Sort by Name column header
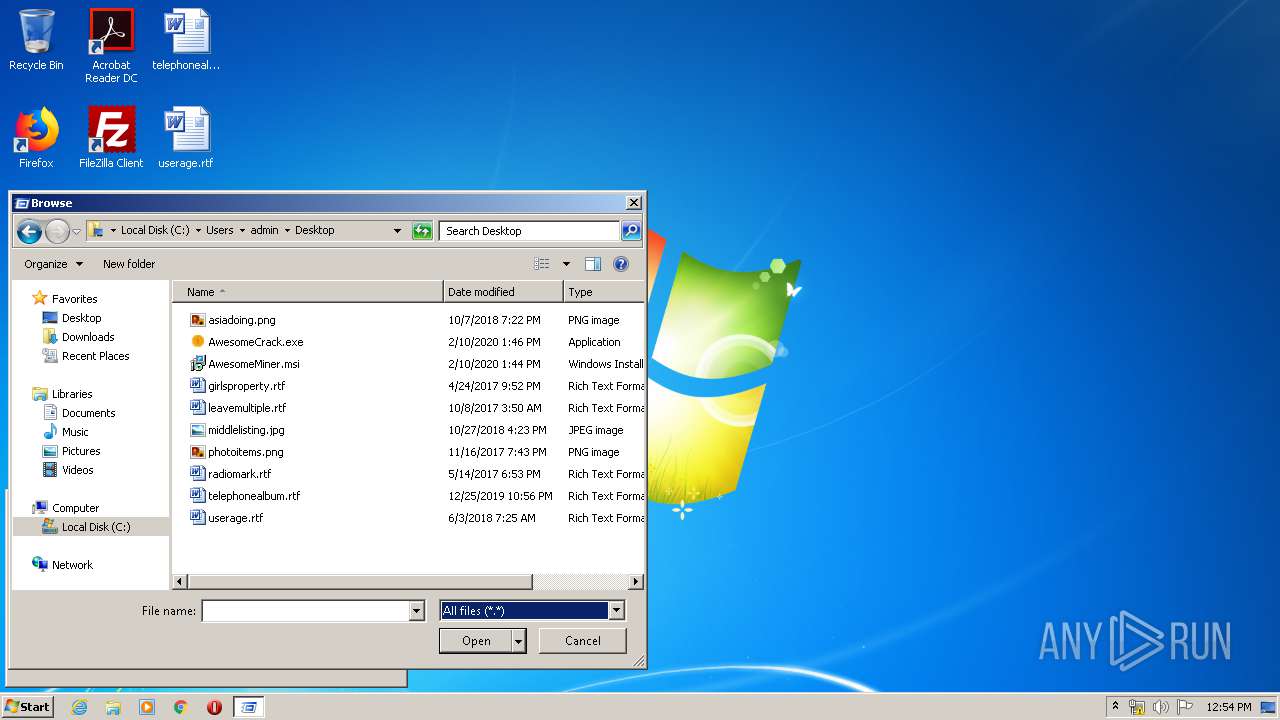Screen dimensions: 1280x720 click(308, 292)
